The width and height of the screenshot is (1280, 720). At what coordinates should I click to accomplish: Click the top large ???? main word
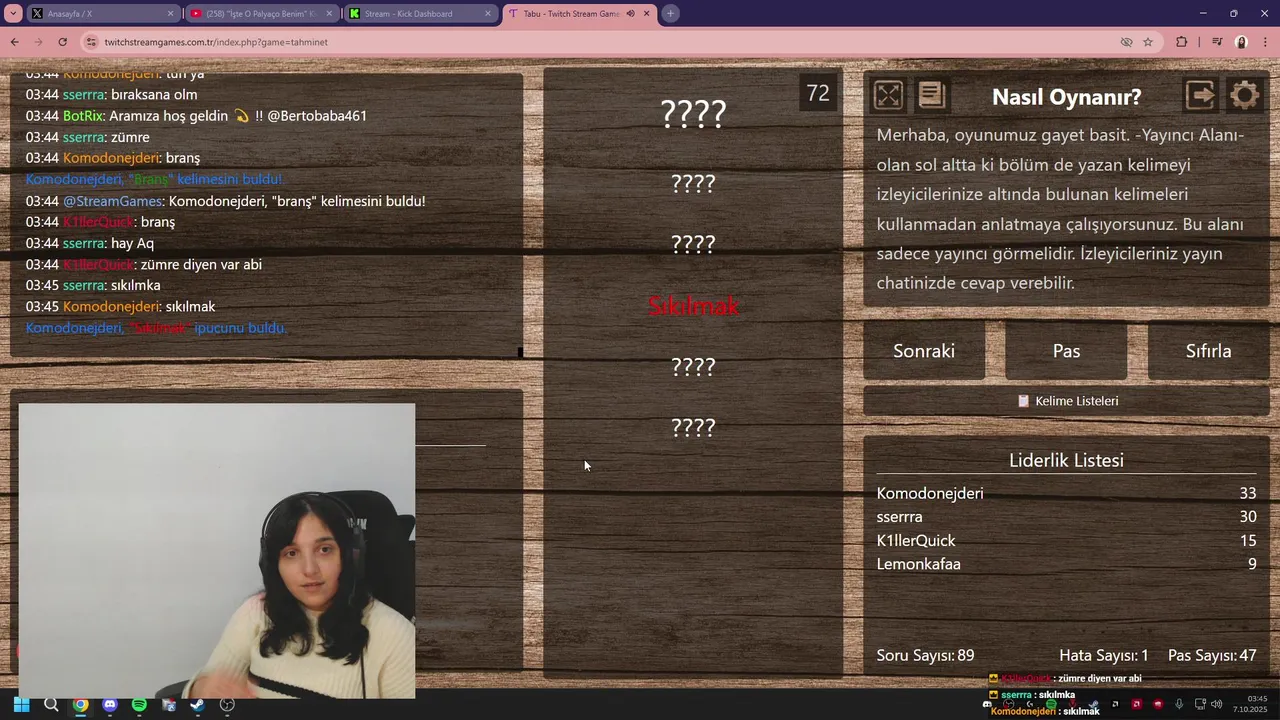693,114
